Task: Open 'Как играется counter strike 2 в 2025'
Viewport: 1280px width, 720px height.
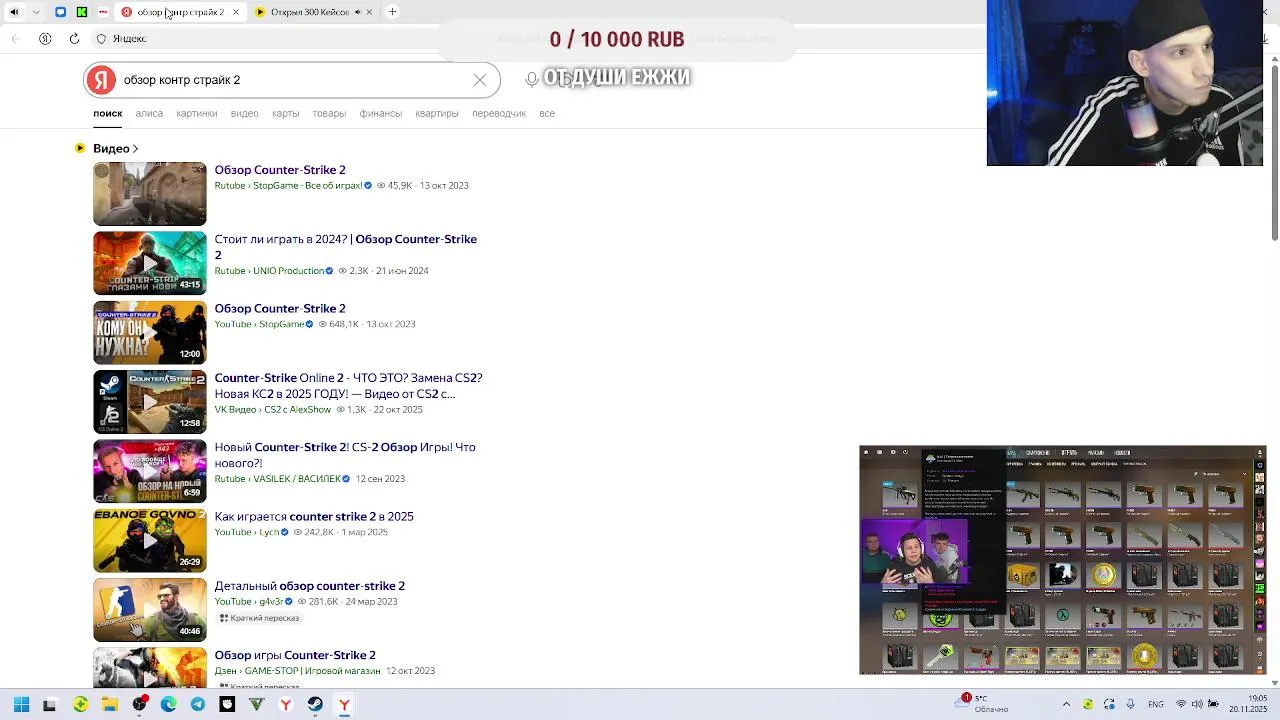Action: (x=314, y=516)
